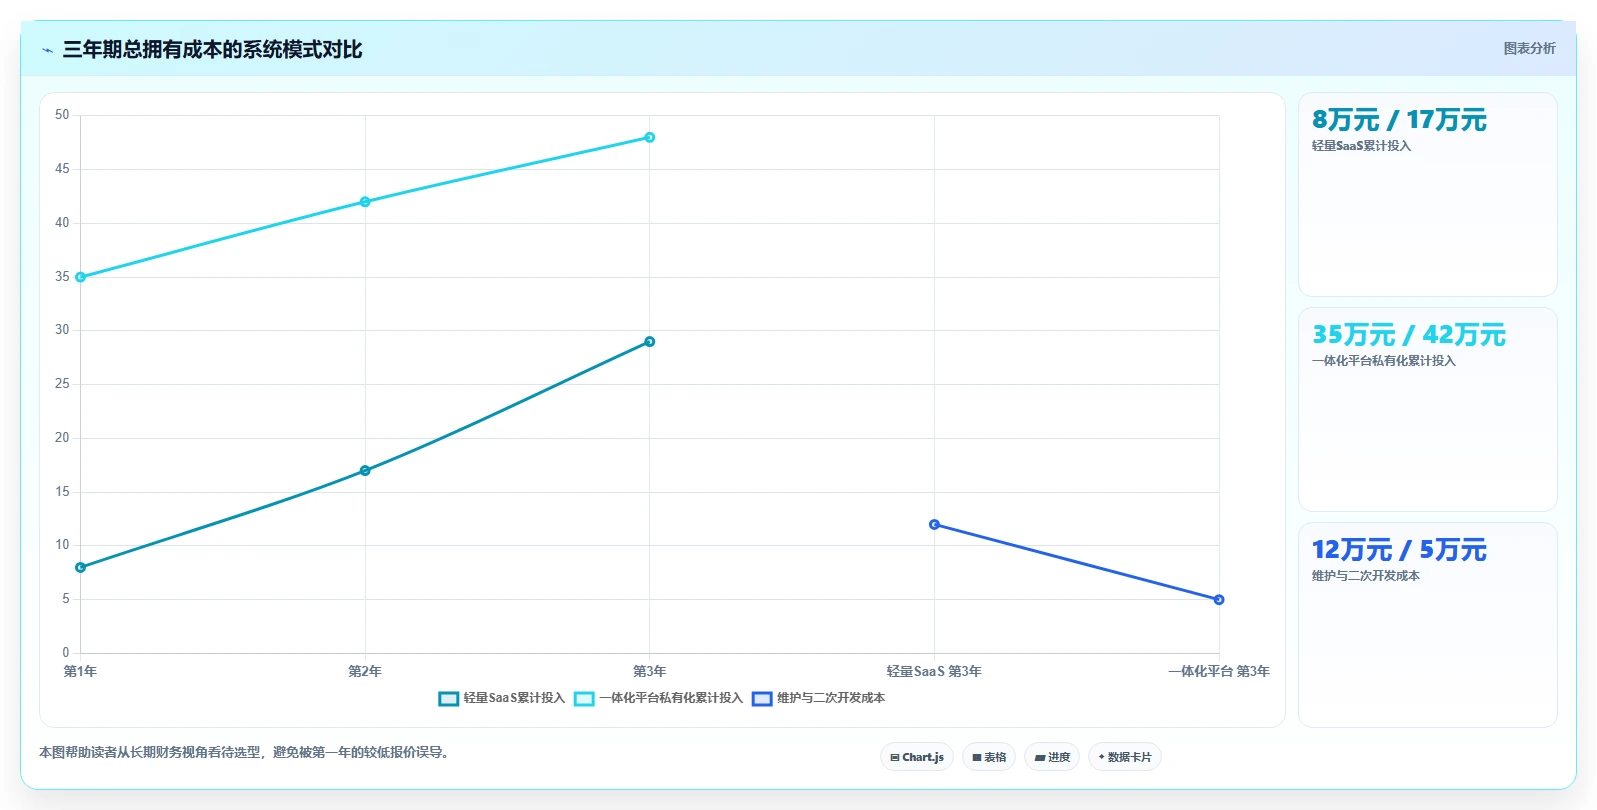Viewport: 1597px width, 810px height.
Task: Click the y-axis value 50
Action: (62, 115)
